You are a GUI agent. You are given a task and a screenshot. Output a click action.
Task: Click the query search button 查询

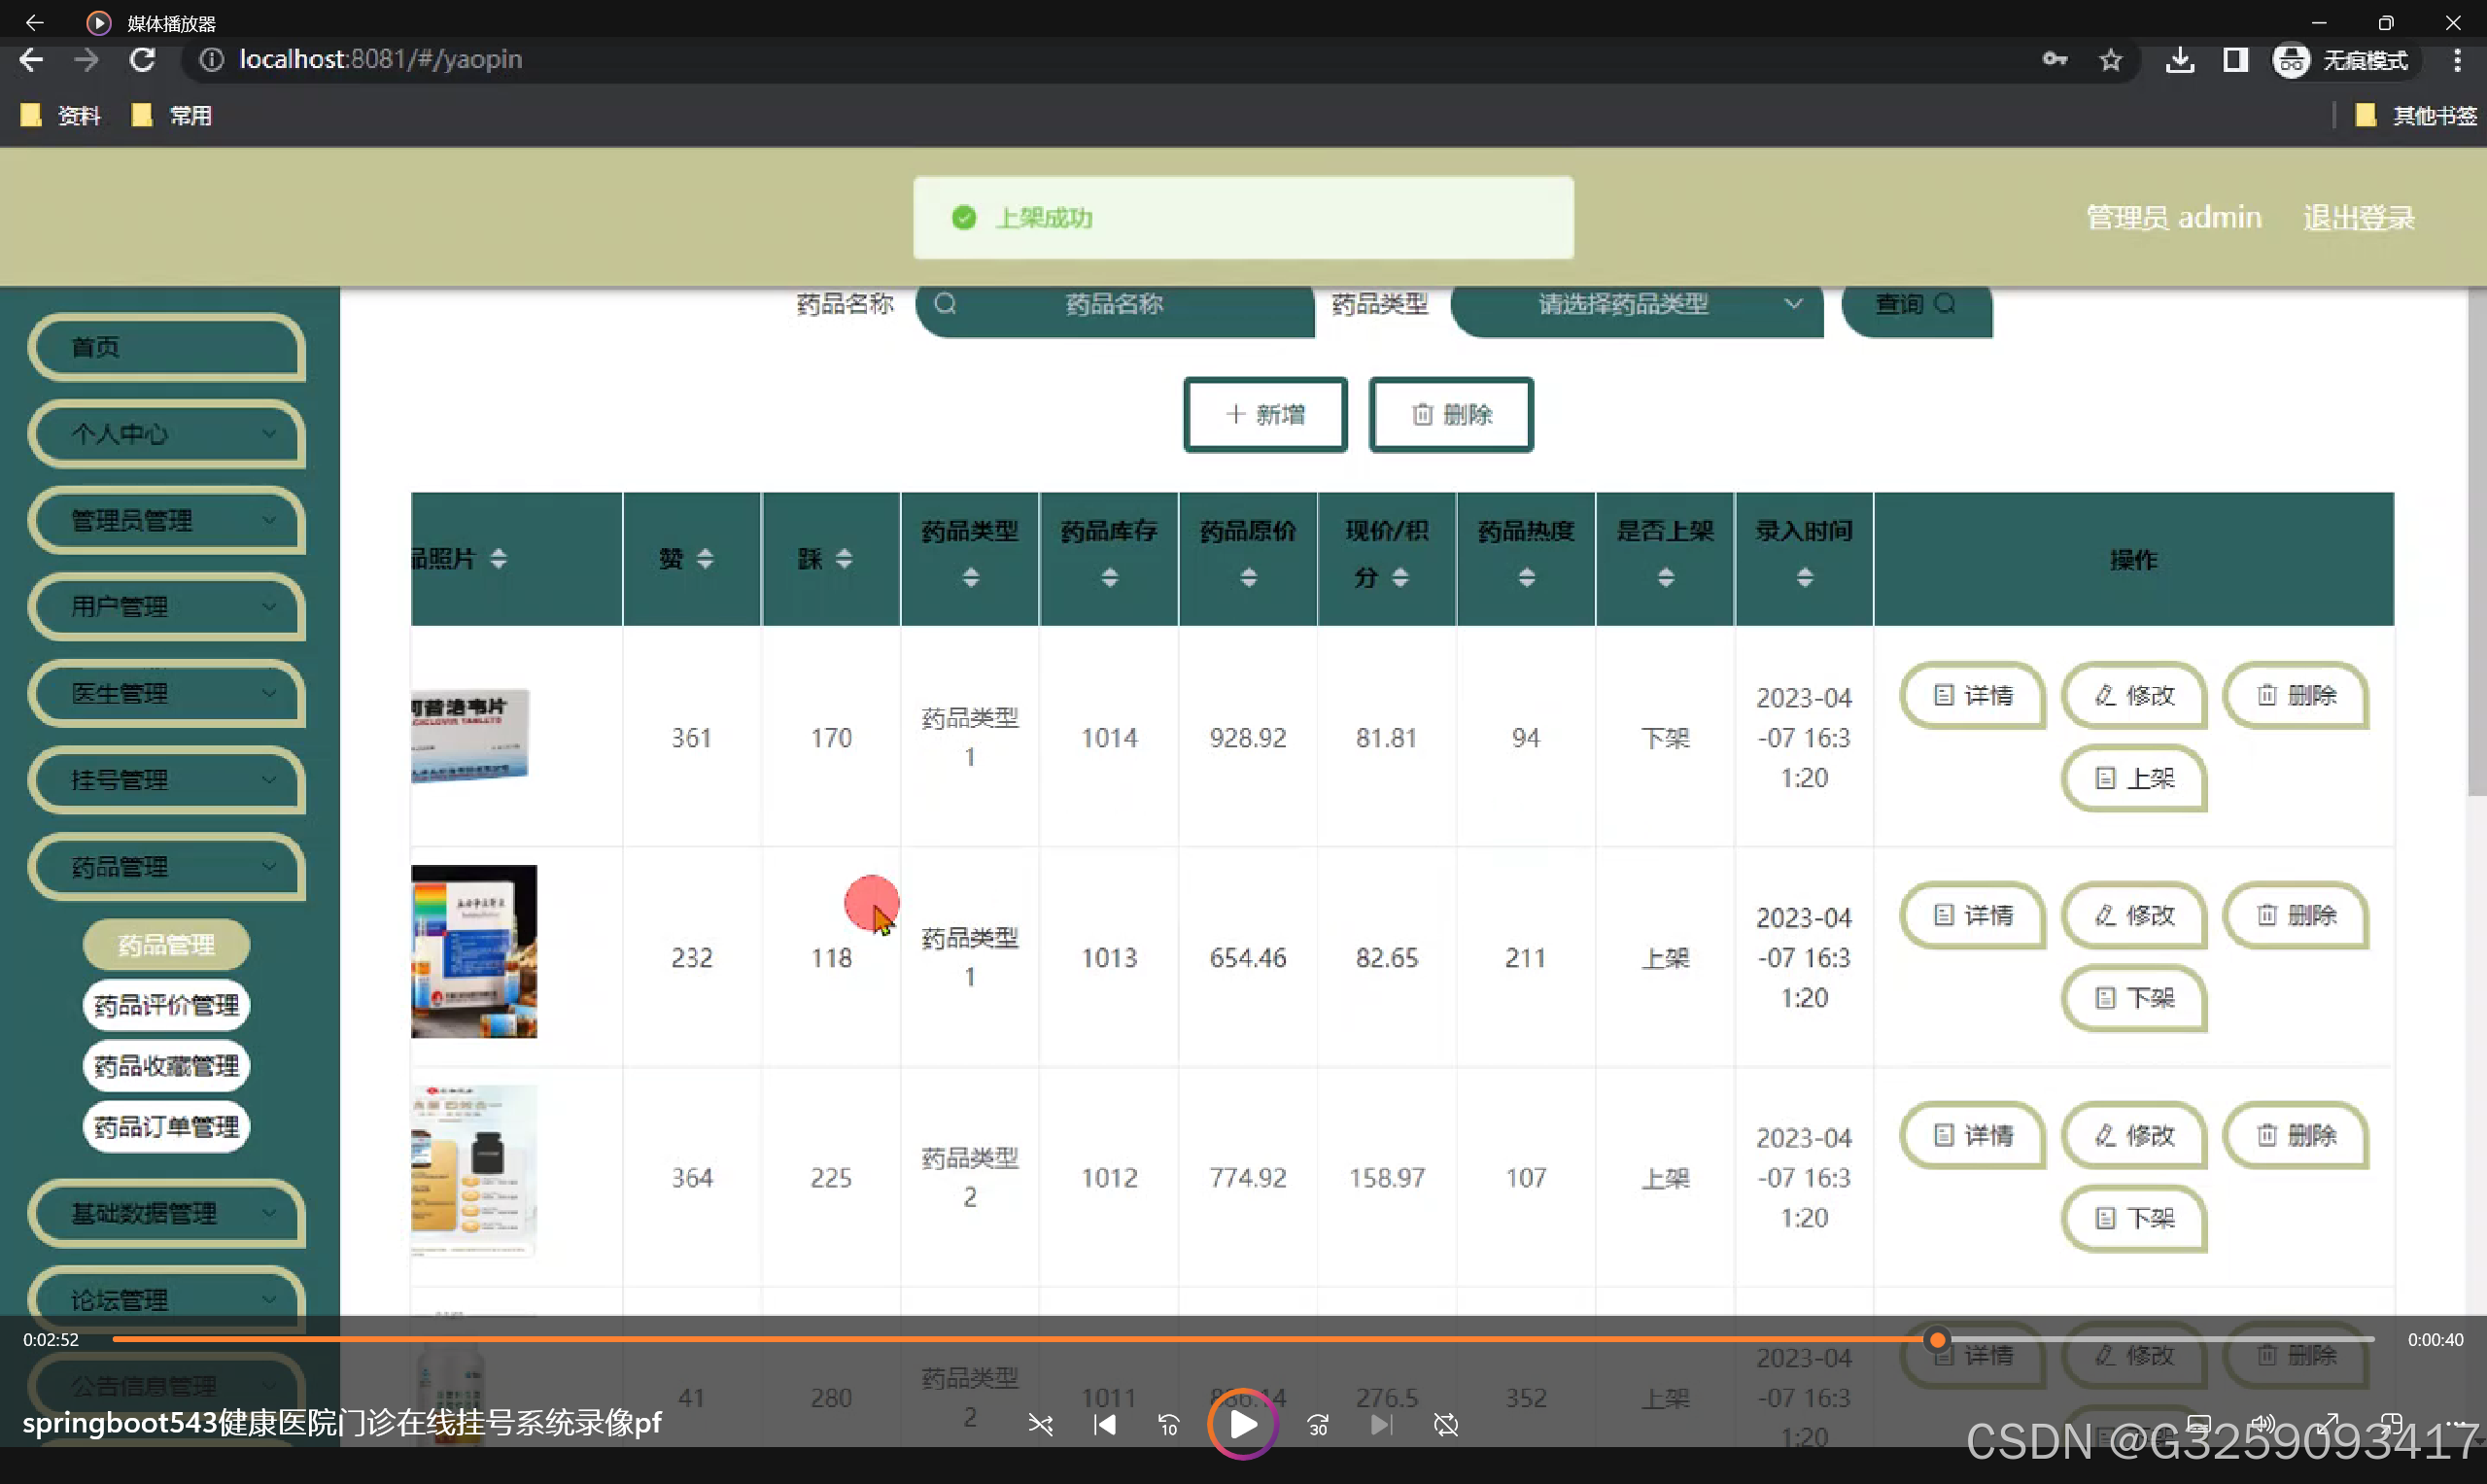tap(1915, 305)
